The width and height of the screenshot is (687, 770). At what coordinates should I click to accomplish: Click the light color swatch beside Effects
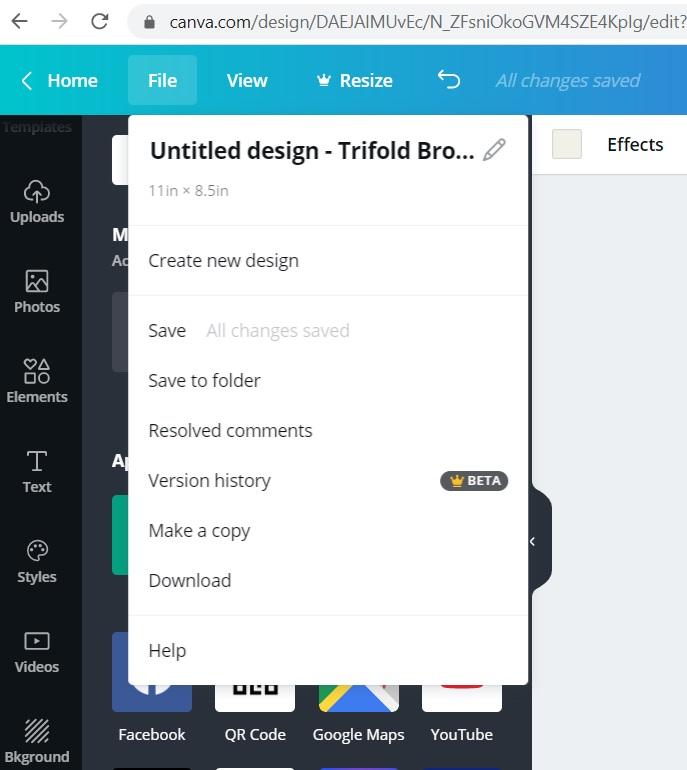[x=567, y=144]
